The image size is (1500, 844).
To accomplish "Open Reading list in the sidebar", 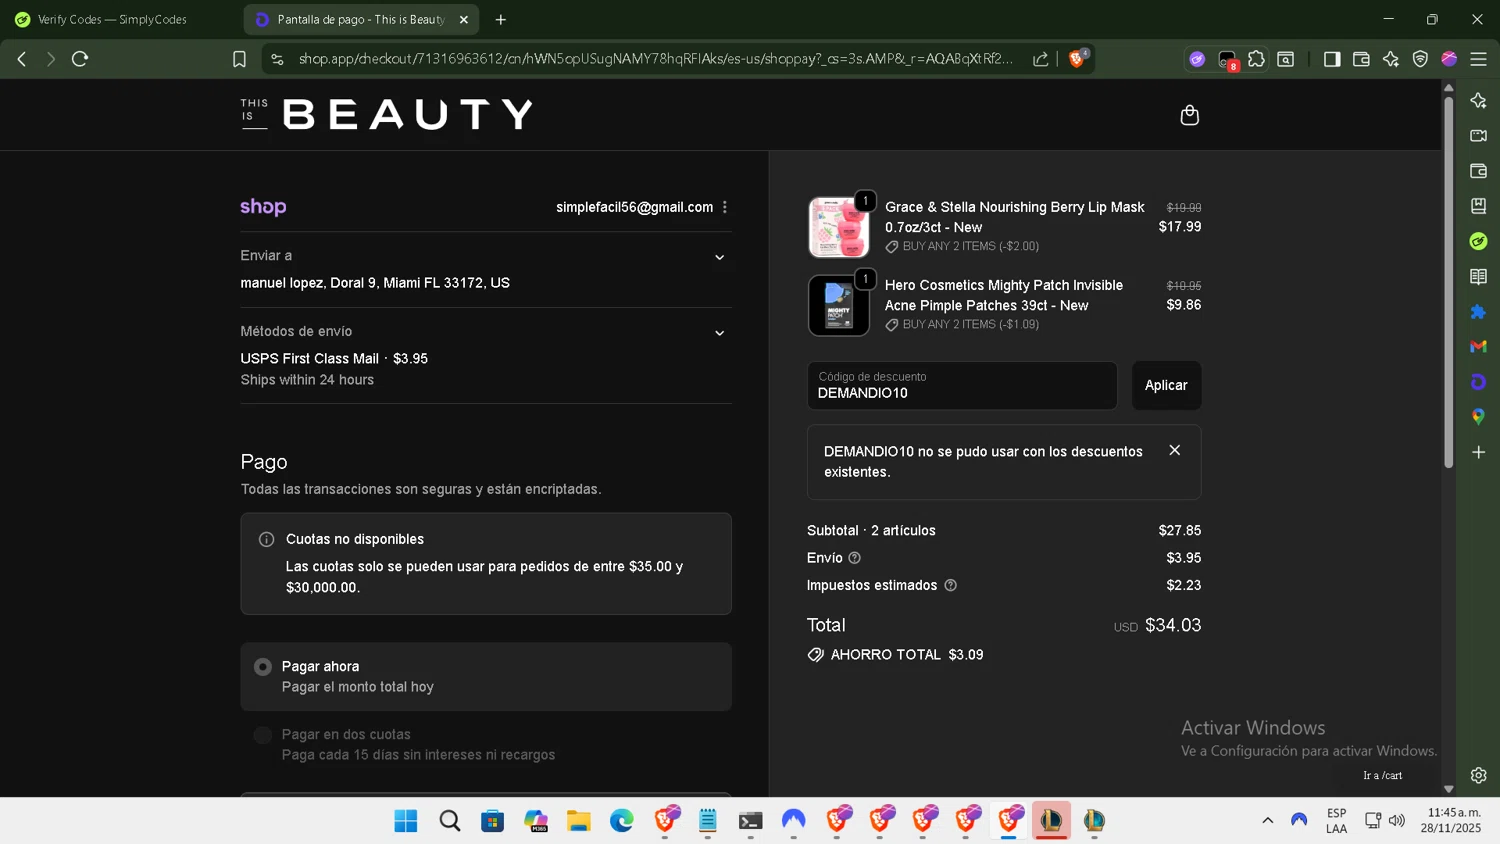I will [1479, 276].
